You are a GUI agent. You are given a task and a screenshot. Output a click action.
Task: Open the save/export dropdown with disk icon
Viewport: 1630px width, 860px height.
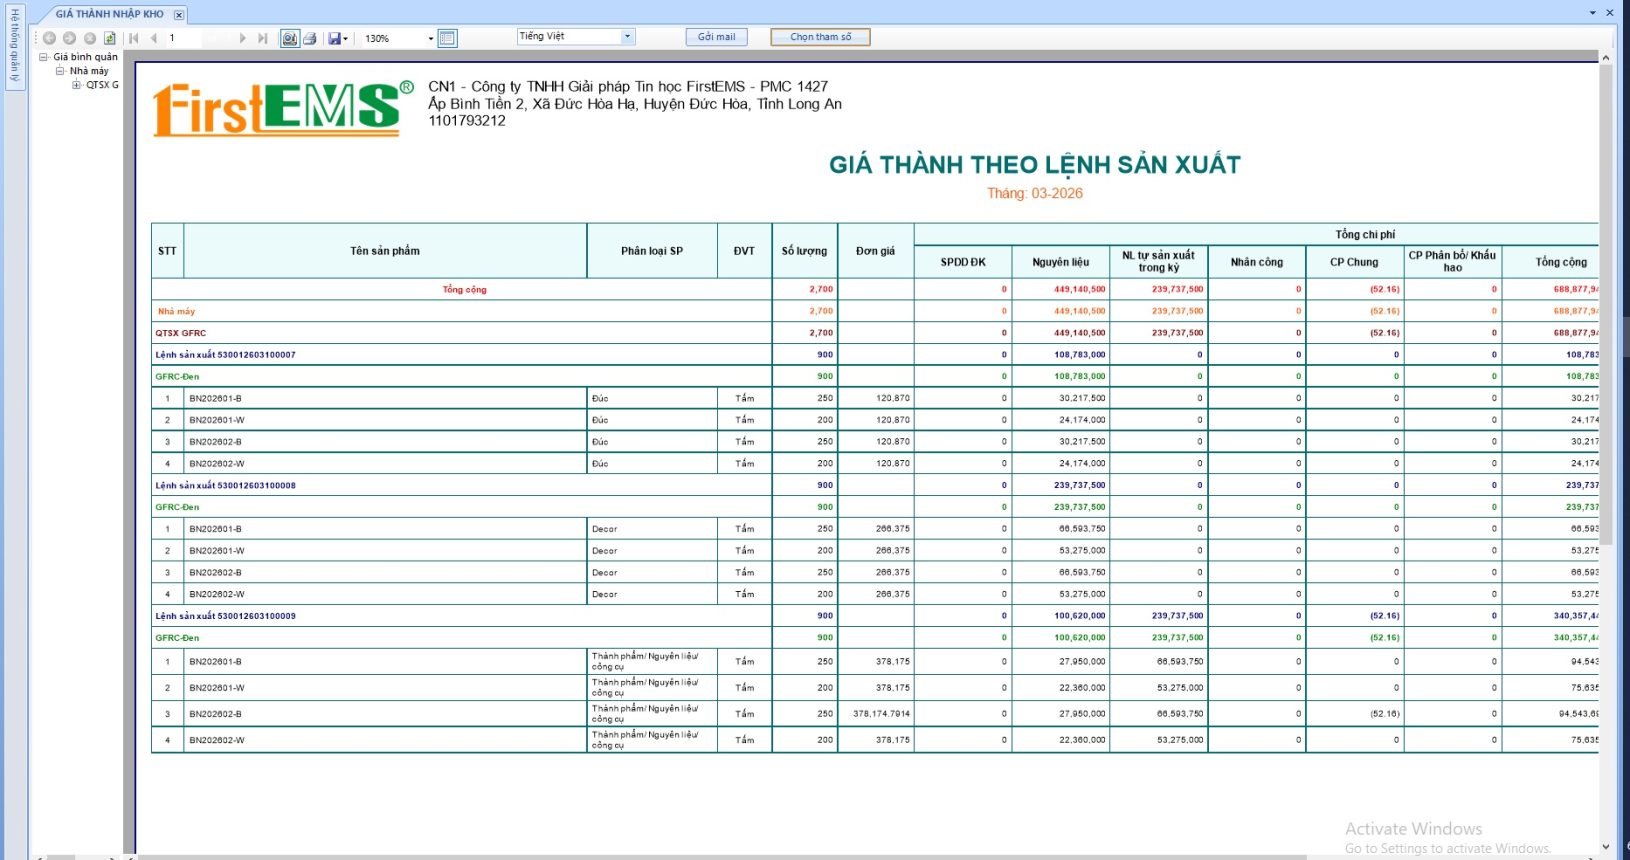(x=338, y=38)
